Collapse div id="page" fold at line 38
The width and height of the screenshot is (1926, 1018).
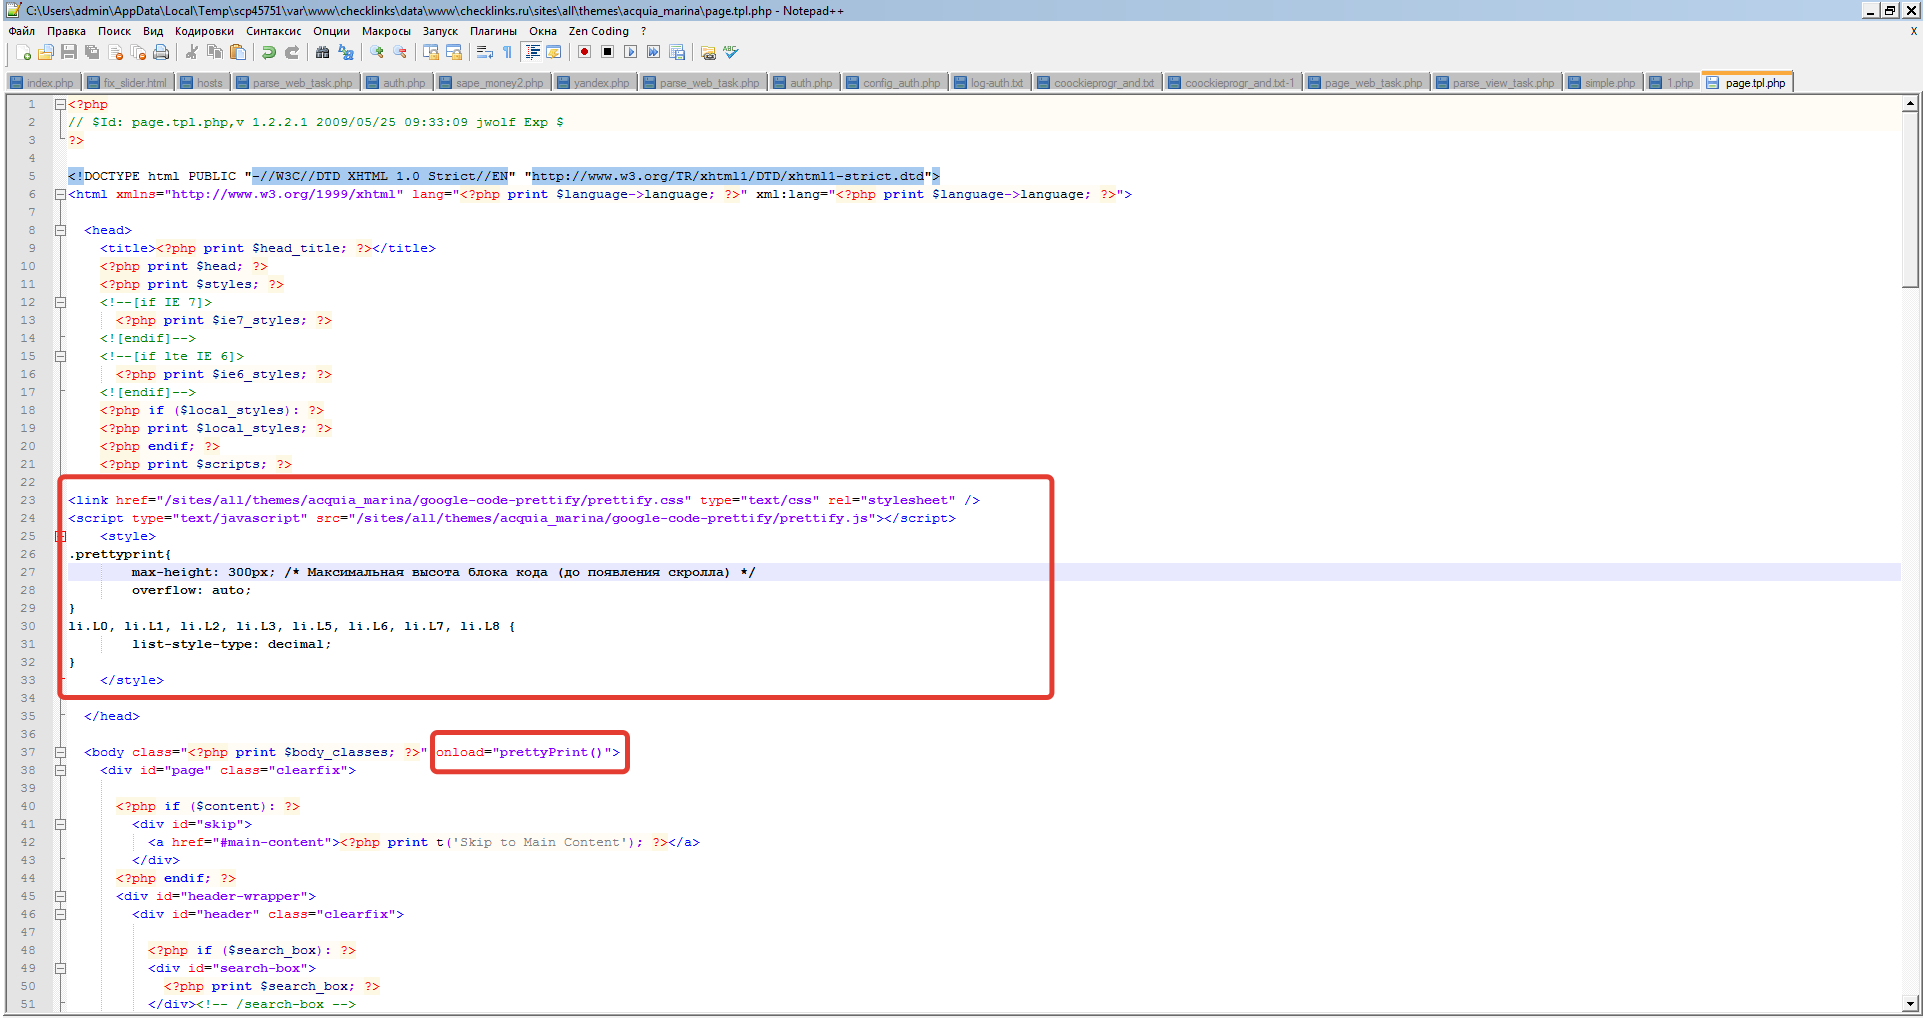tap(60, 770)
